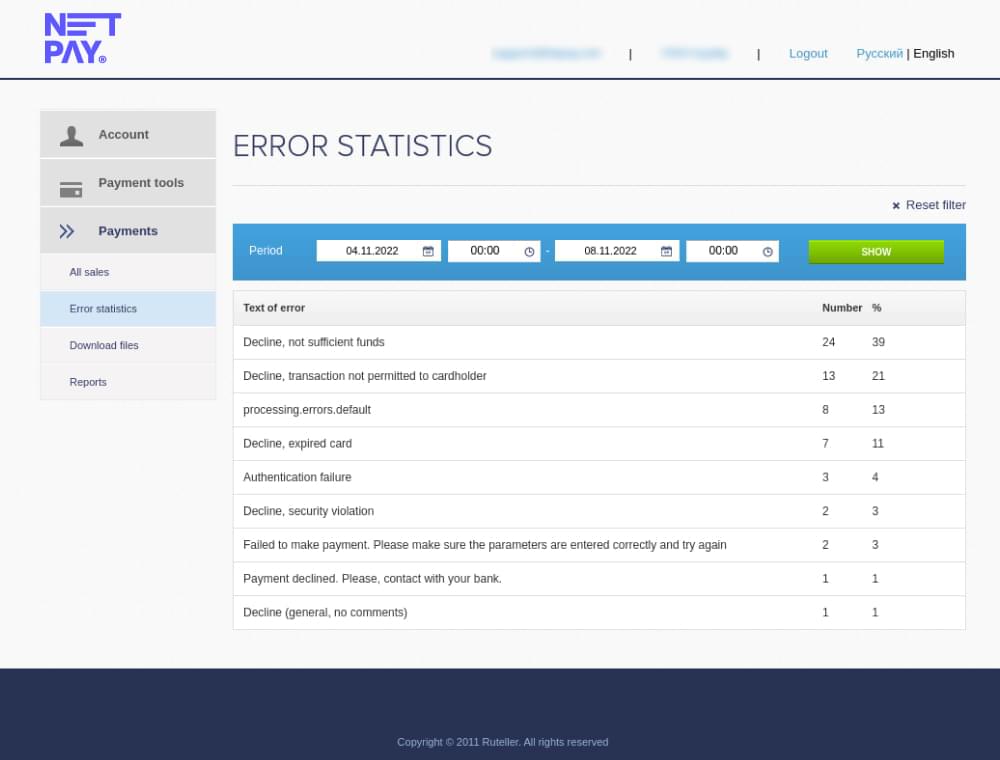Switch language to English
This screenshot has height=760, width=1000.
(934, 54)
